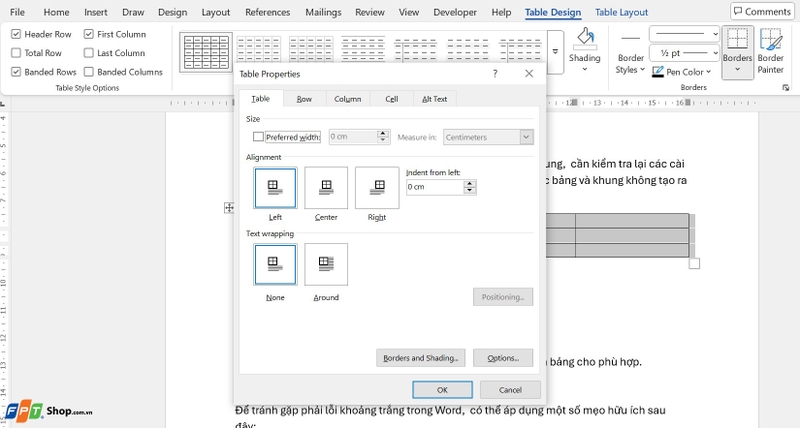The height and width of the screenshot is (428, 800).
Task: Click the Preferred width value field
Action: pyautogui.click(x=353, y=137)
